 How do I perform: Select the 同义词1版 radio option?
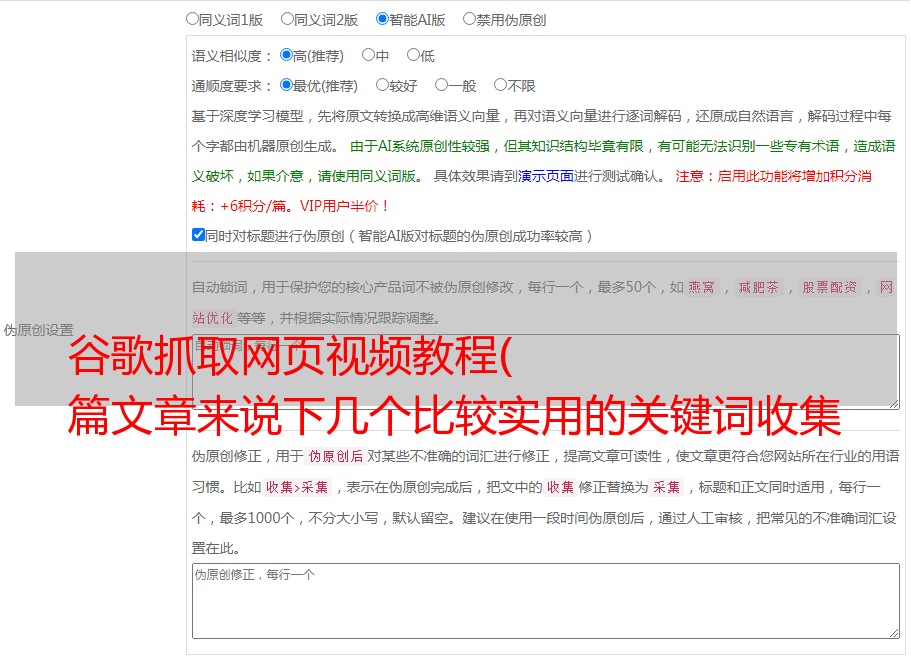tap(192, 19)
